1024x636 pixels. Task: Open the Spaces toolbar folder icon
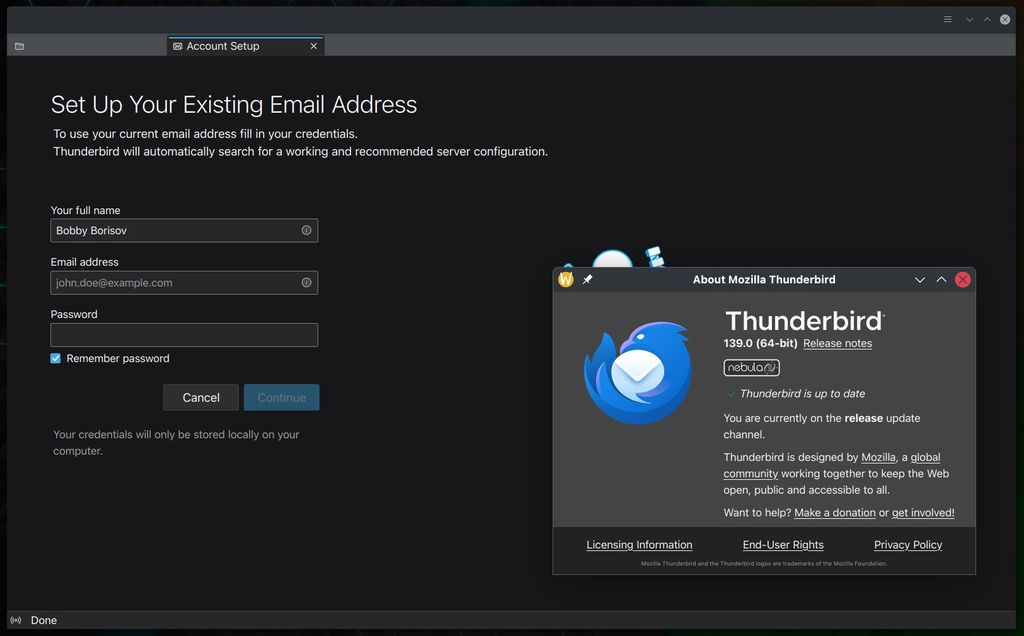18,45
